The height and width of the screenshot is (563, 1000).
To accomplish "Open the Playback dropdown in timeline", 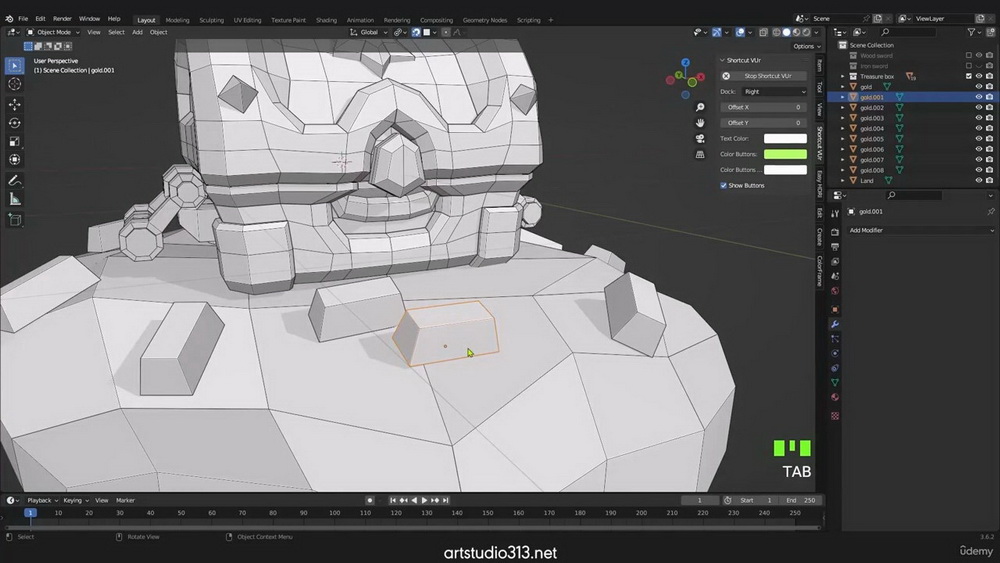I will pyautogui.click(x=43, y=501).
